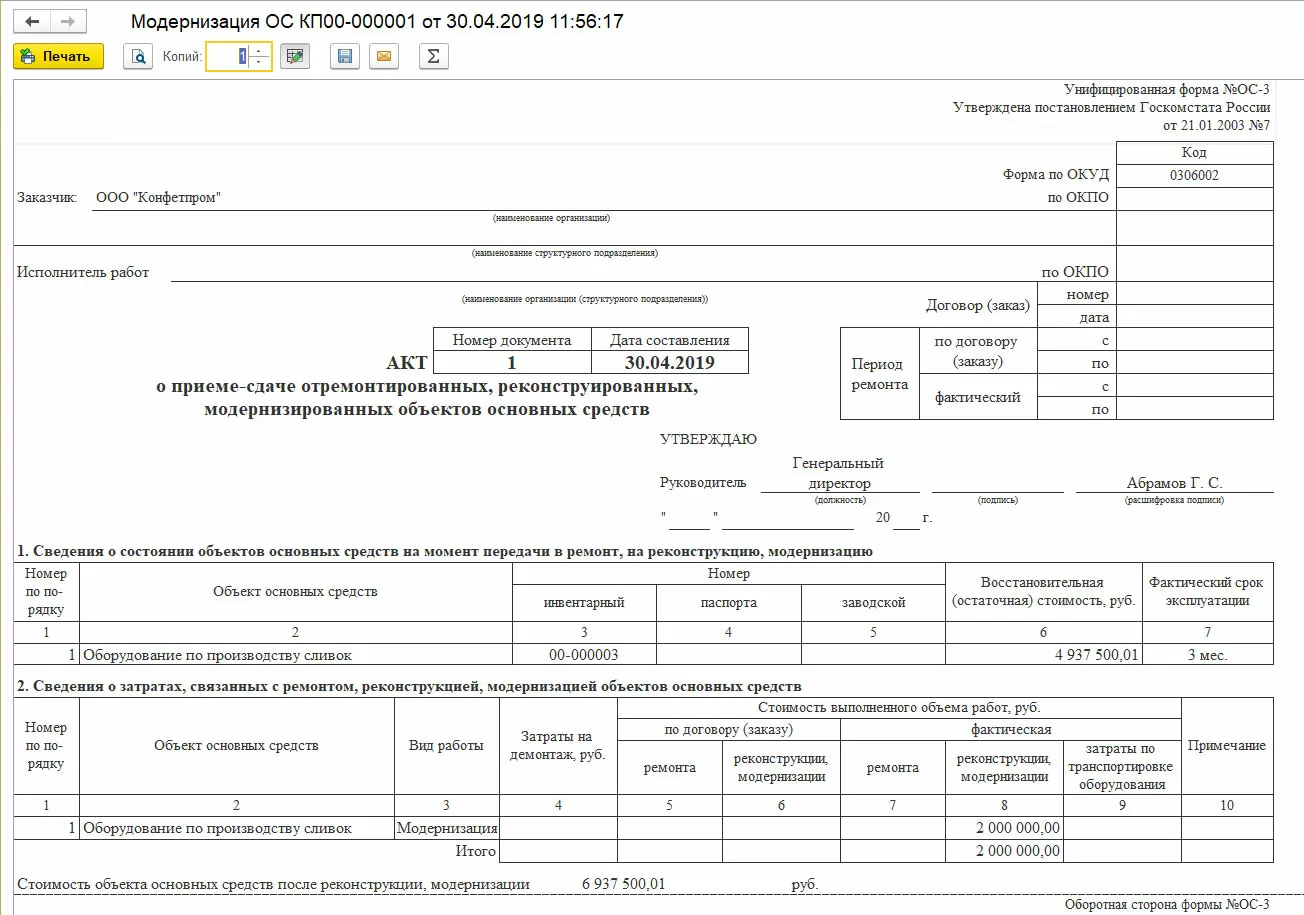The image size is (1304, 915).
Task: Decrease copies with down stepper arrow
Action: [x=260, y=62]
